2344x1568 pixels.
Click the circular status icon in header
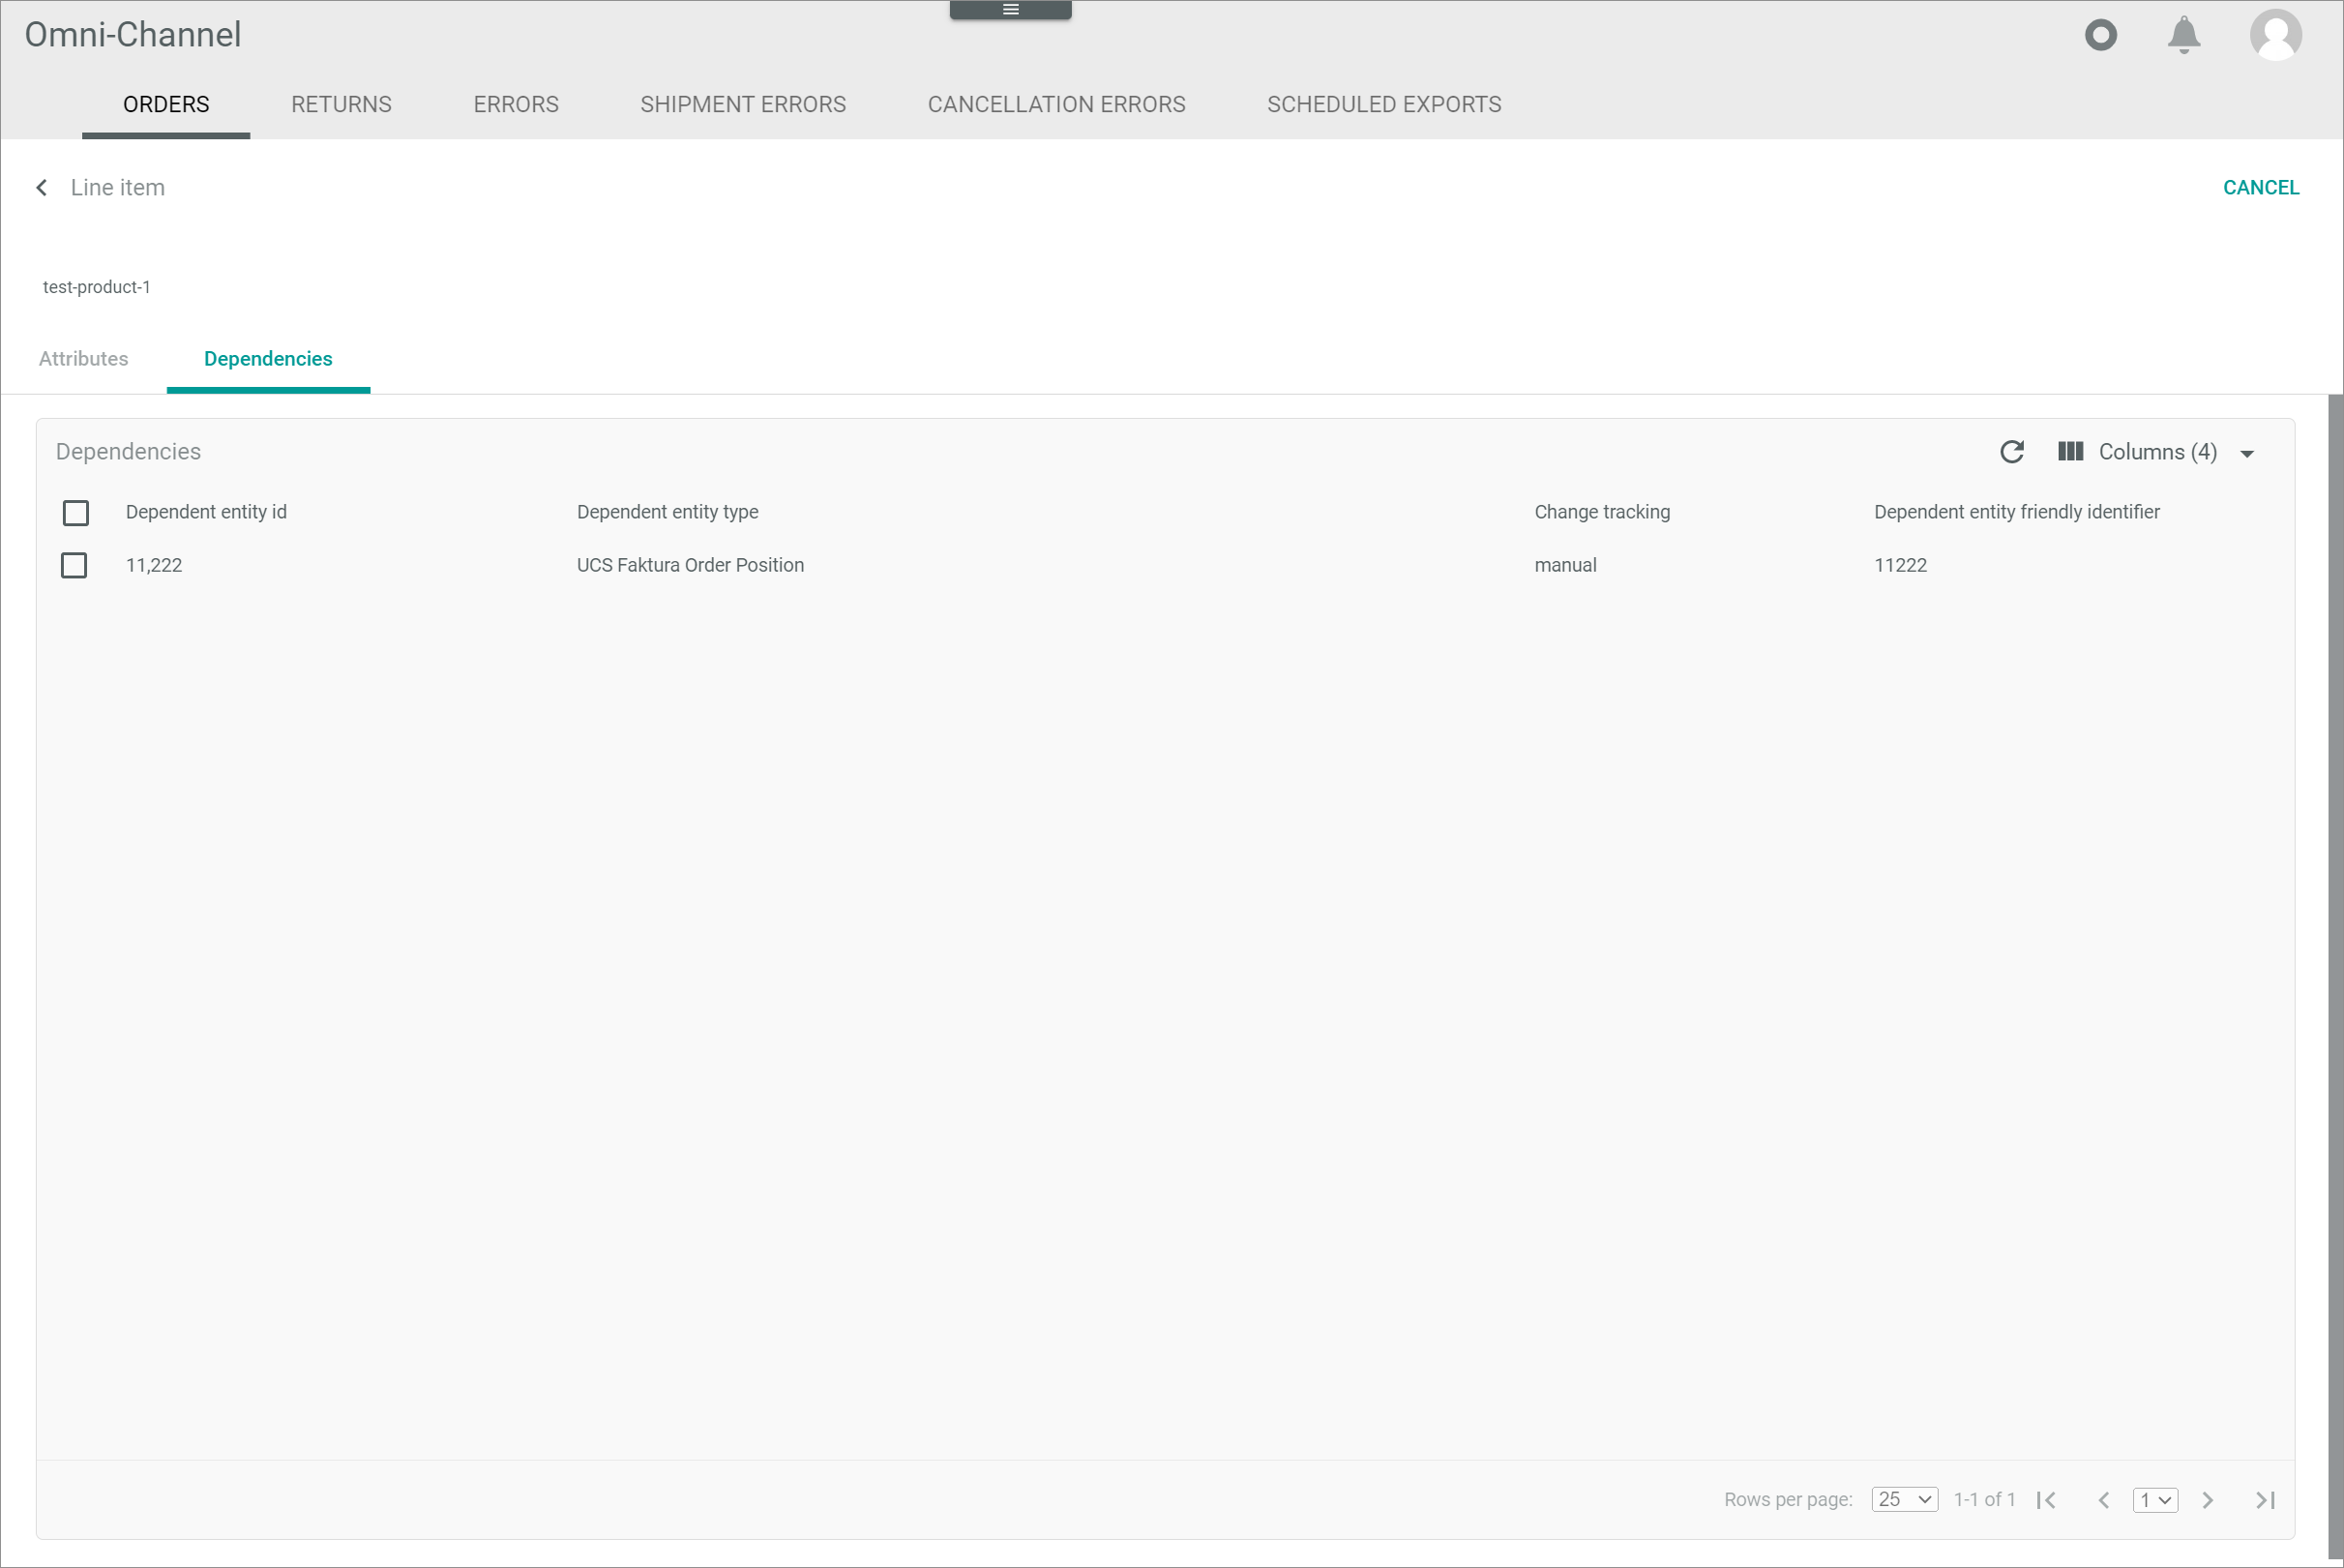click(x=2100, y=35)
